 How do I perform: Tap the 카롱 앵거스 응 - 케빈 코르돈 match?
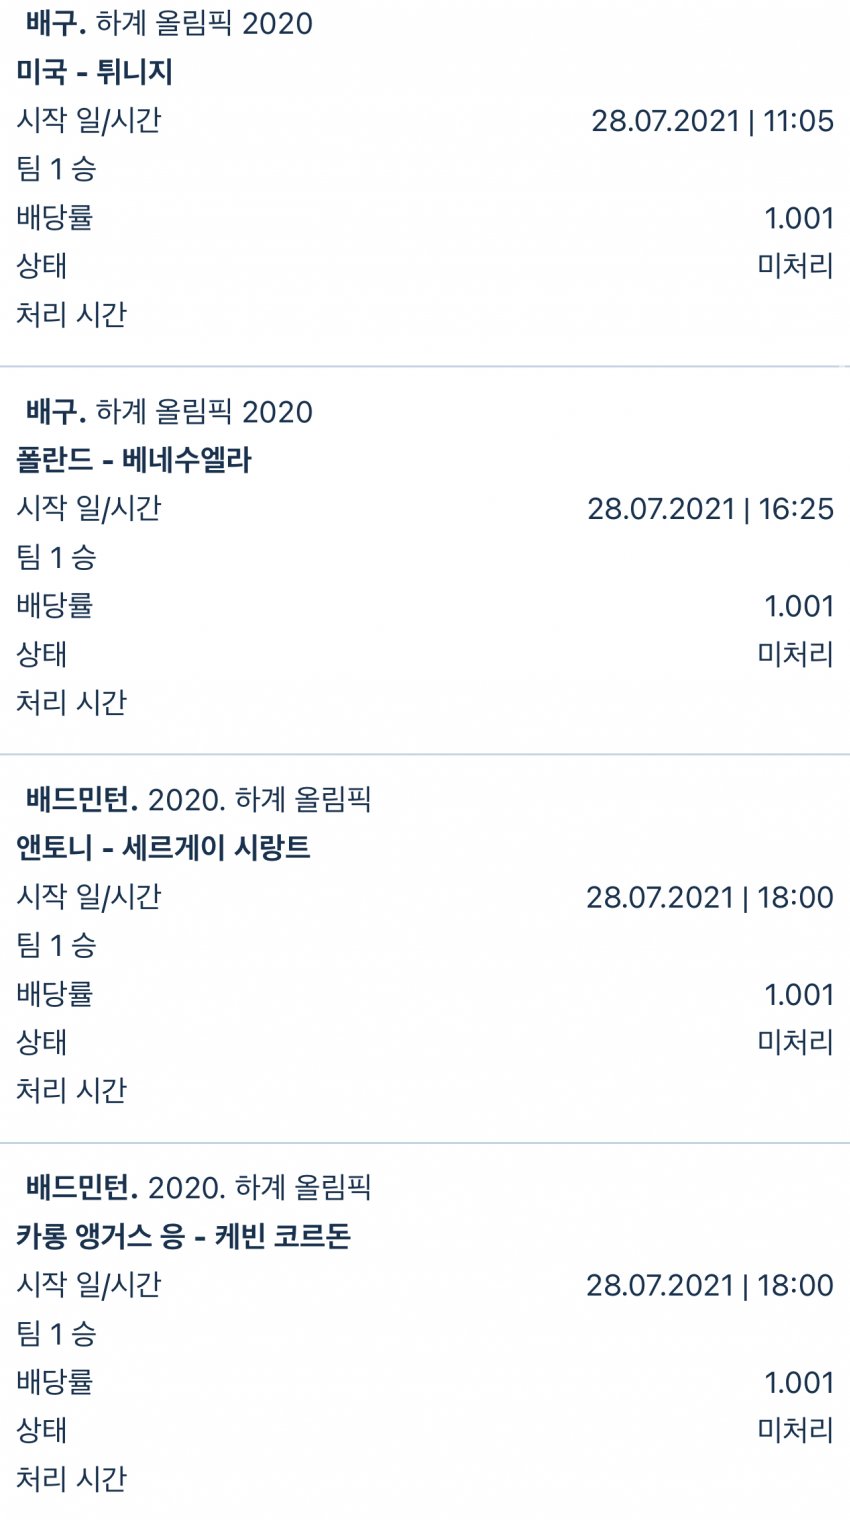pos(183,1236)
